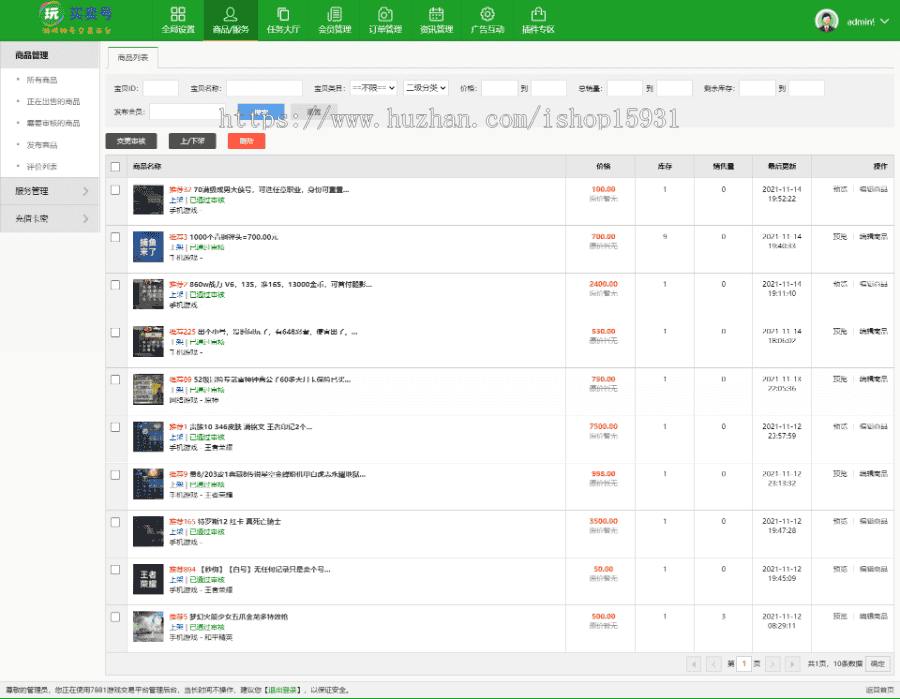
Task: Expand the 服务管理 sidebar section
Action: coord(50,191)
